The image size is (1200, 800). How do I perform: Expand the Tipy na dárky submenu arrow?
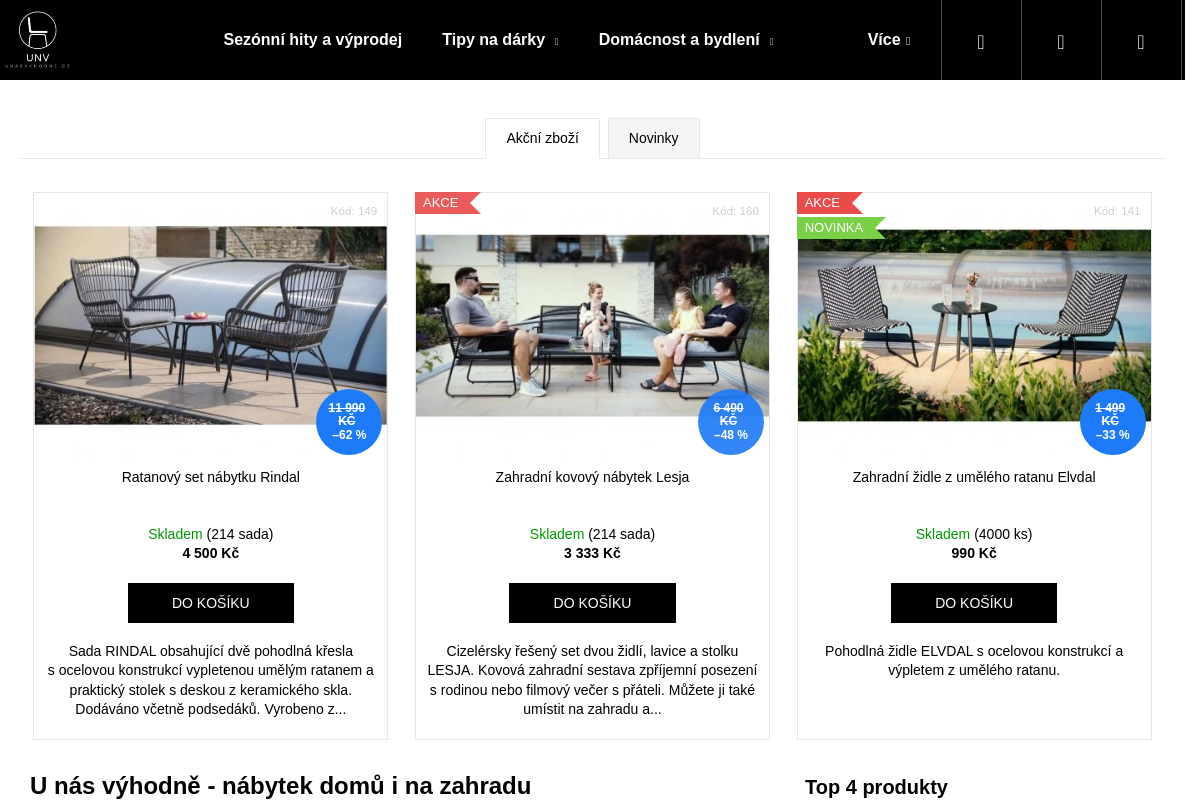[556, 42]
